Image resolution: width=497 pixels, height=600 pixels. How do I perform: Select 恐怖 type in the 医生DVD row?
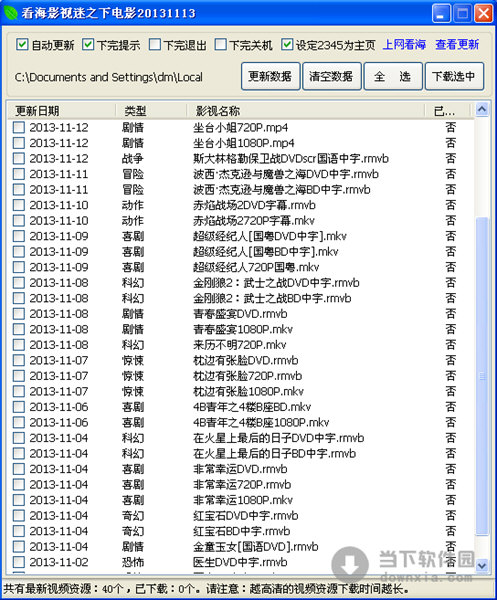(133, 562)
